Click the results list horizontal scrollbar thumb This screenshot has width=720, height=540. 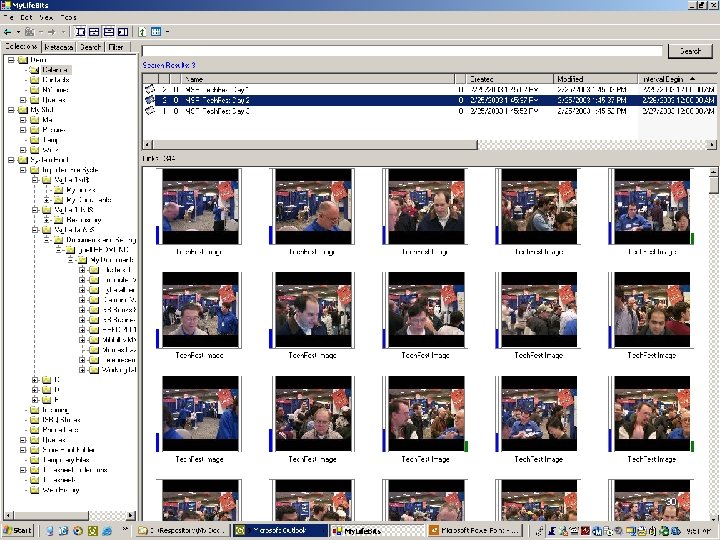[x=315, y=145]
